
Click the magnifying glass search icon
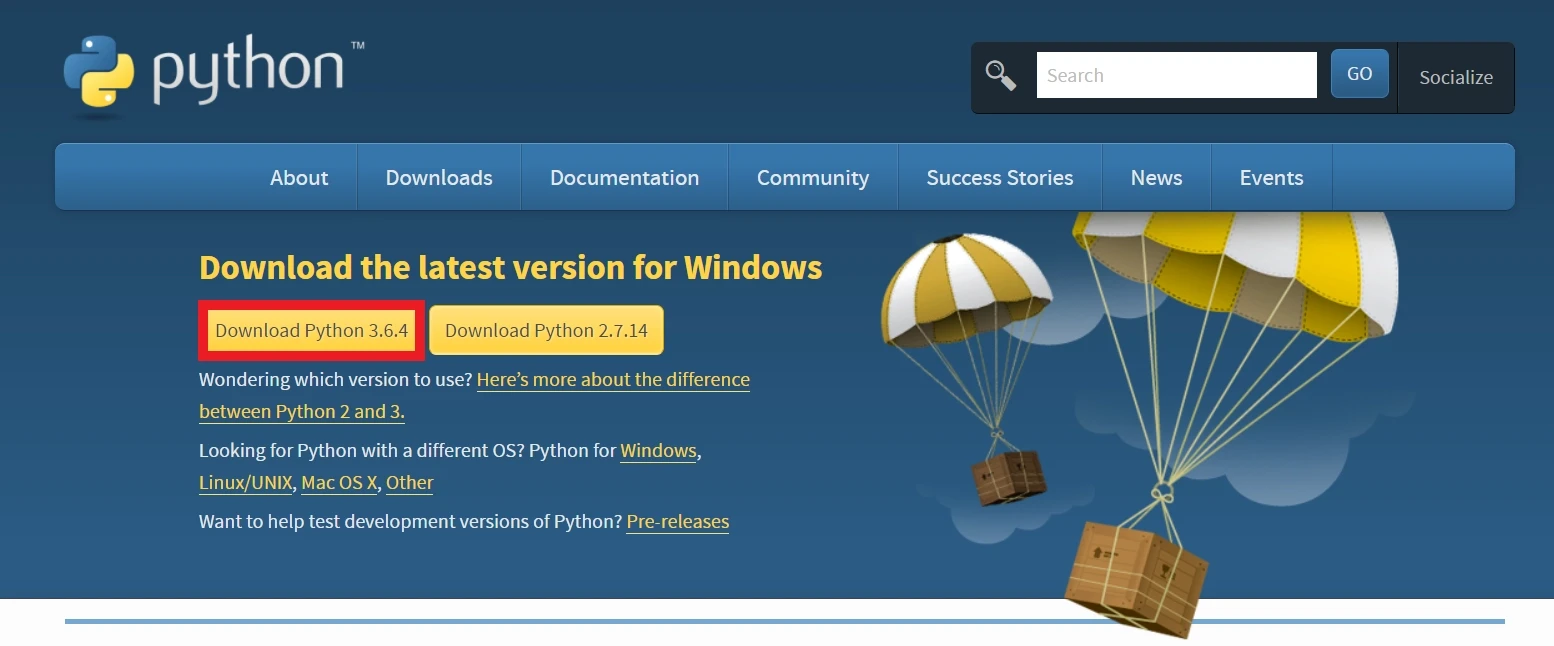click(1001, 76)
